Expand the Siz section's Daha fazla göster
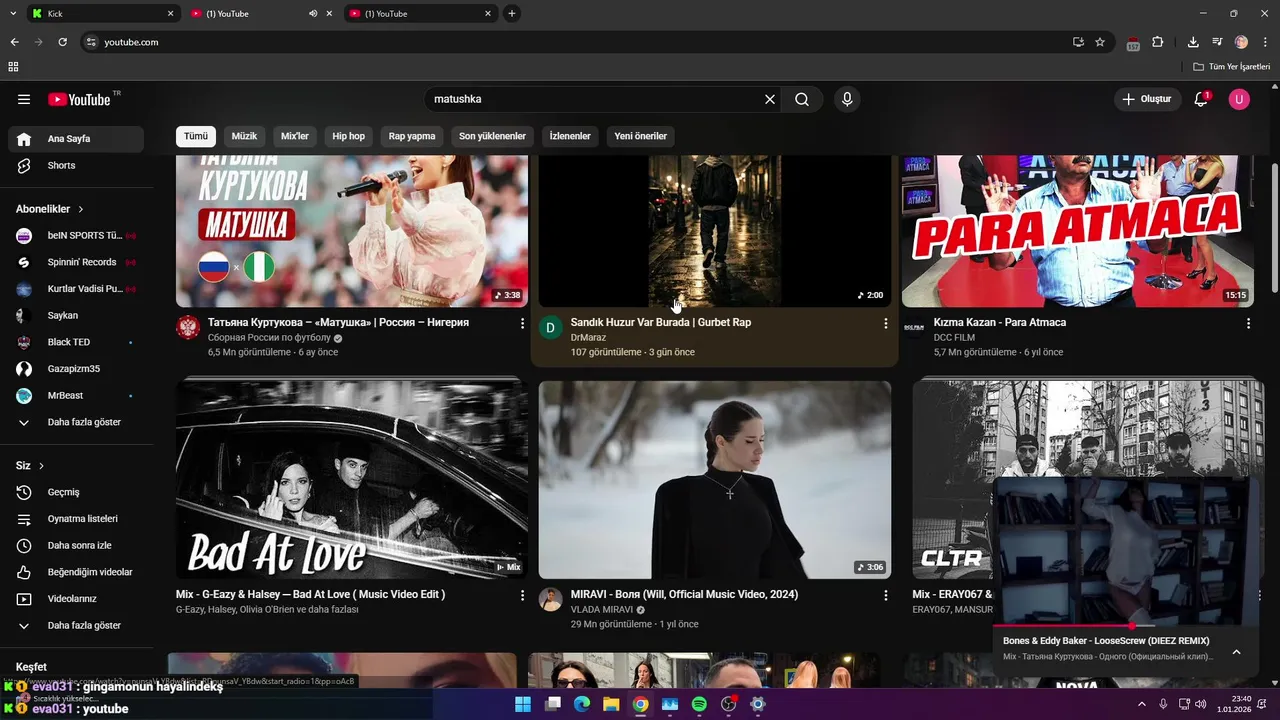1280x720 pixels. 76,626
